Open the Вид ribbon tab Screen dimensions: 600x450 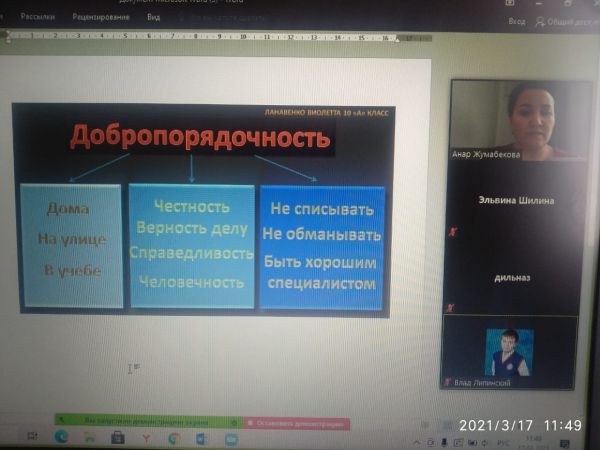click(152, 17)
